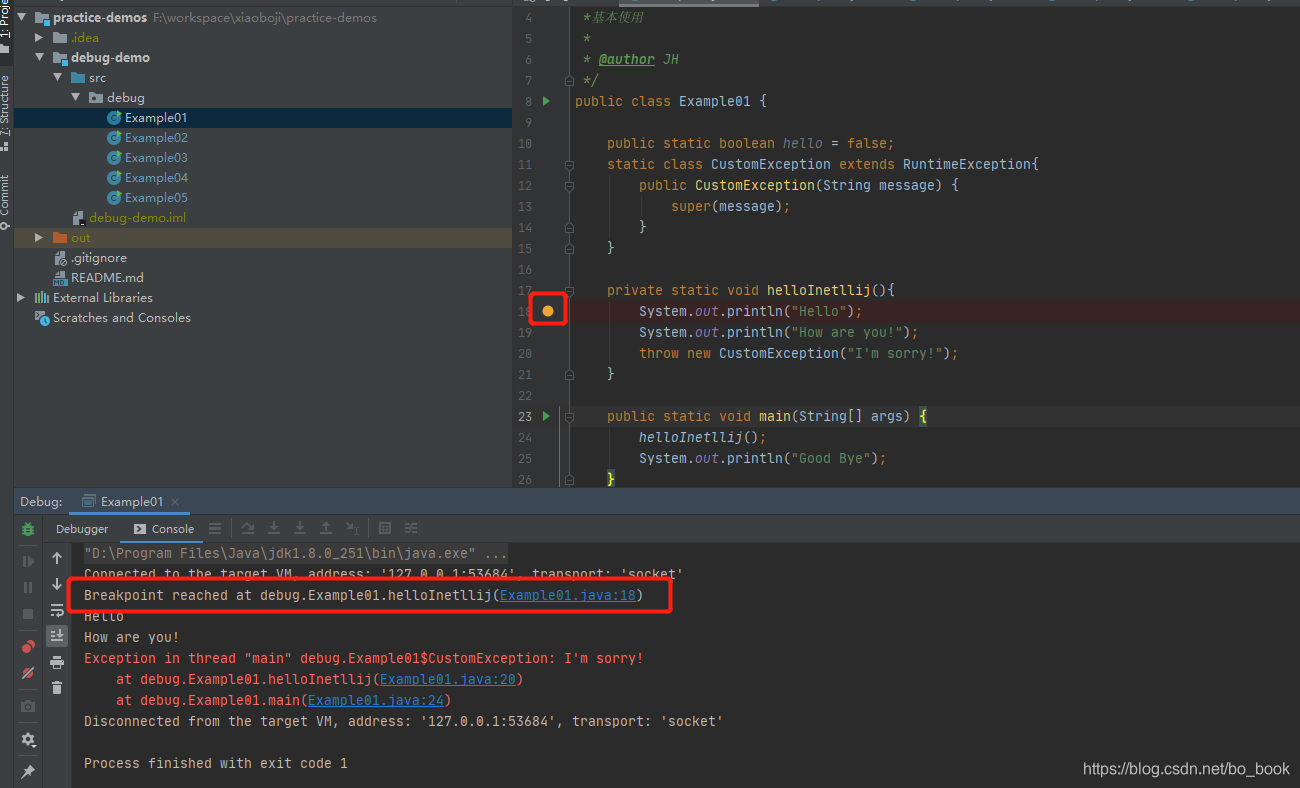Viewport: 1300px width, 788px height.
Task: Click the console Print icon
Action: click(x=57, y=662)
